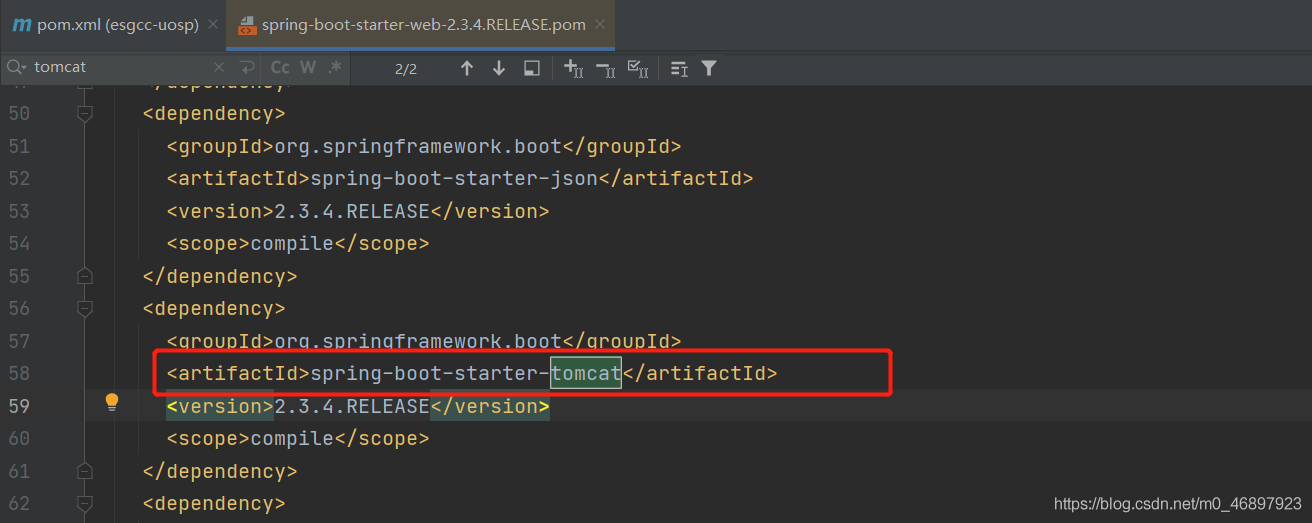The width and height of the screenshot is (1312, 523).
Task: Fold the dependency tag at line 62
Action: 85,504
